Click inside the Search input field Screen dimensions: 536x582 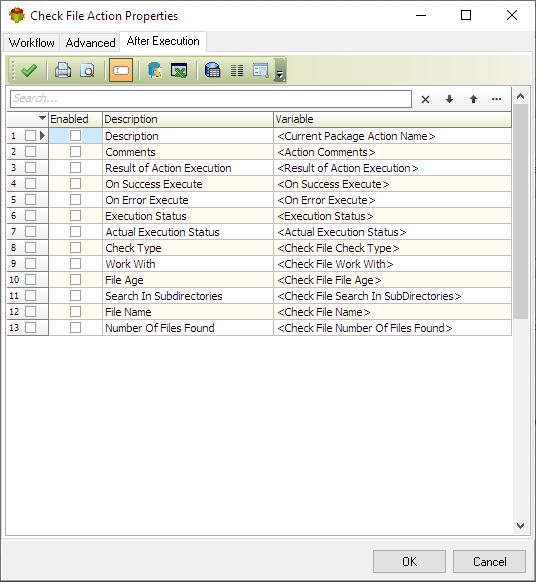[x=211, y=99]
